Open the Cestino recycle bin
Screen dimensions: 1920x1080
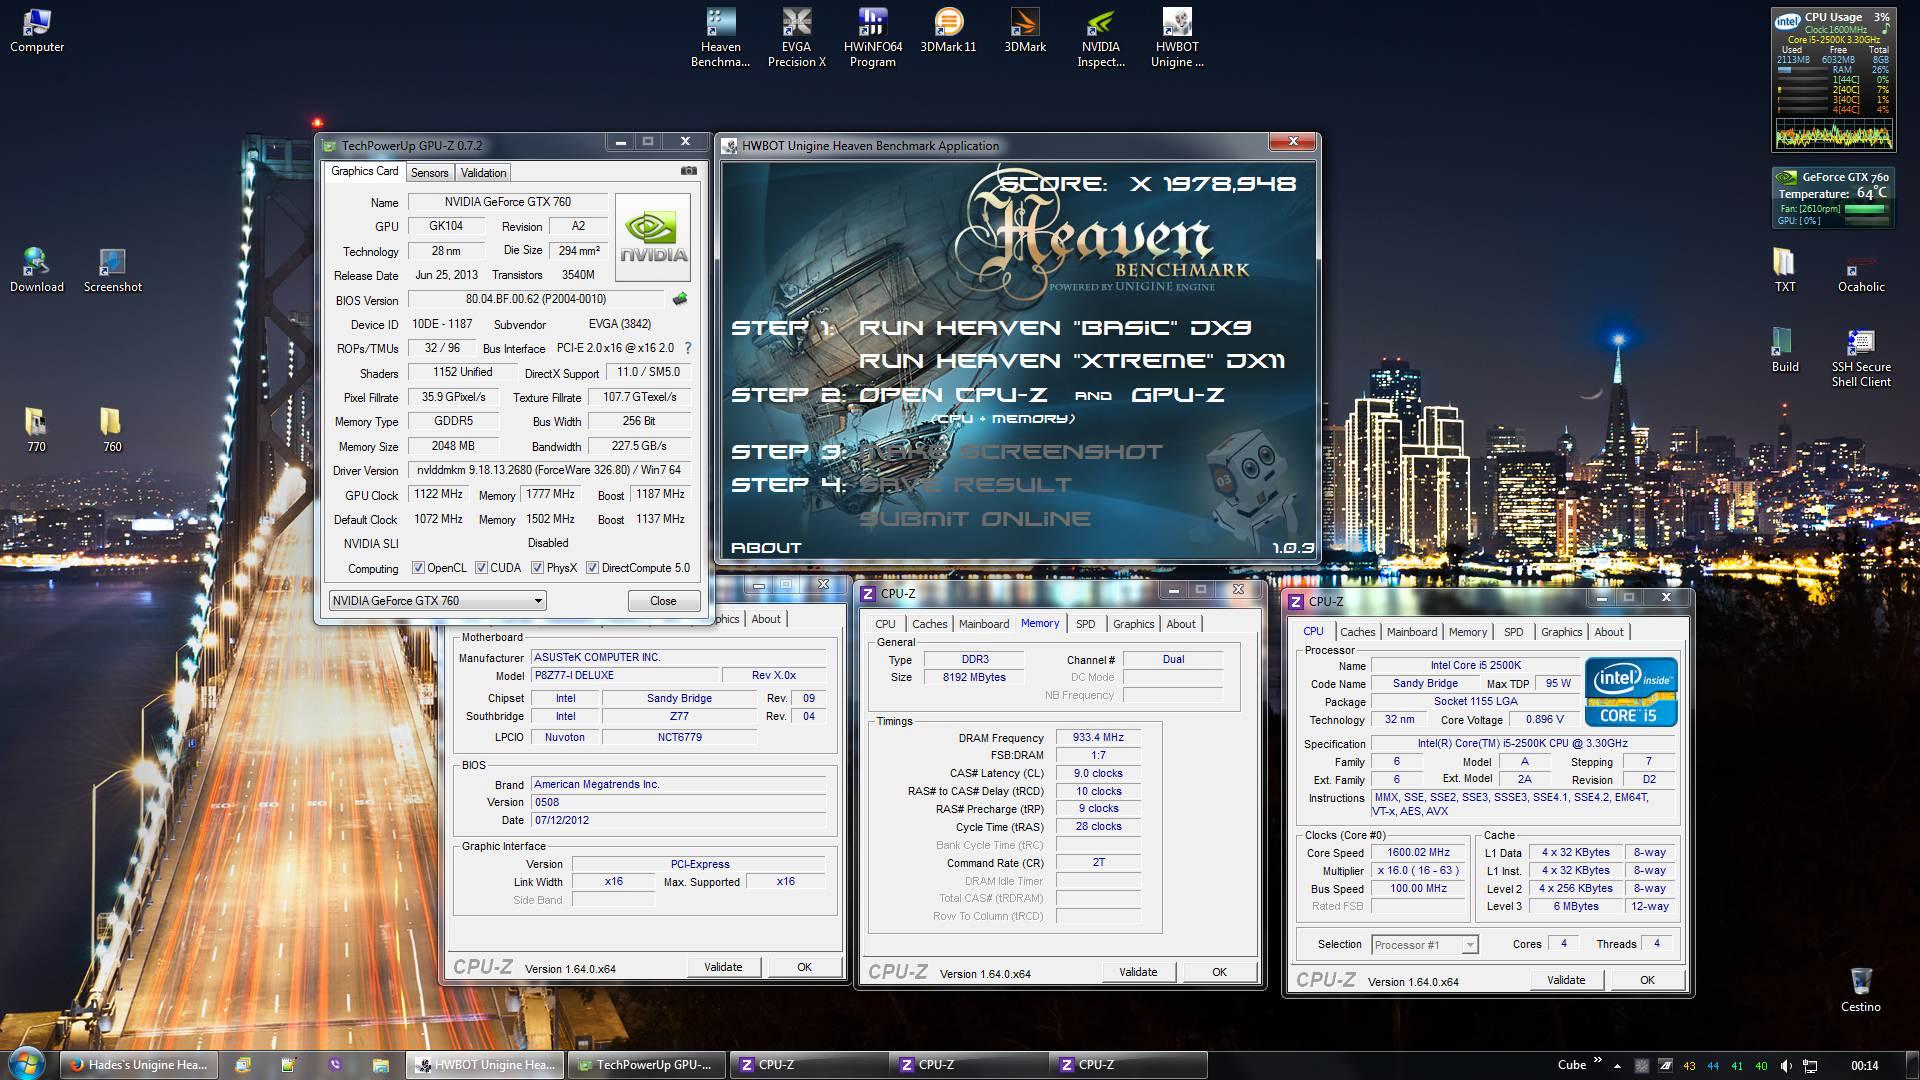pos(1861,990)
